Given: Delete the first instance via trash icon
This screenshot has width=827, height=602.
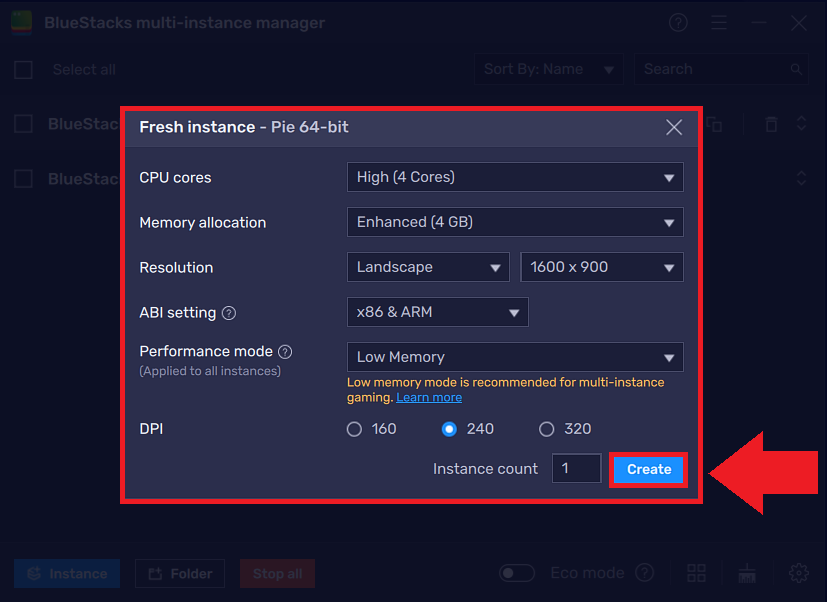Looking at the screenshot, I should click(771, 124).
